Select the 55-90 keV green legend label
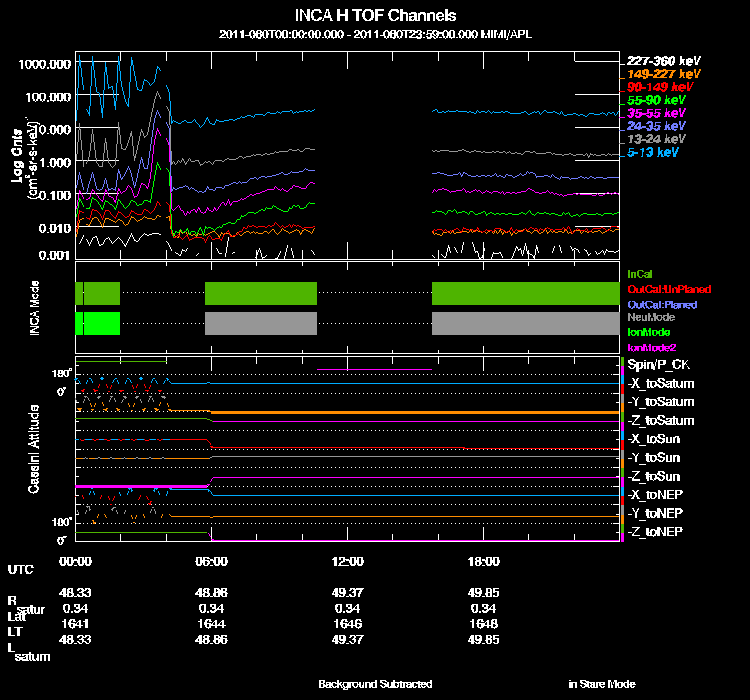Image resolution: width=750 pixels, height=700 pixels. click(x=656, y=100)
